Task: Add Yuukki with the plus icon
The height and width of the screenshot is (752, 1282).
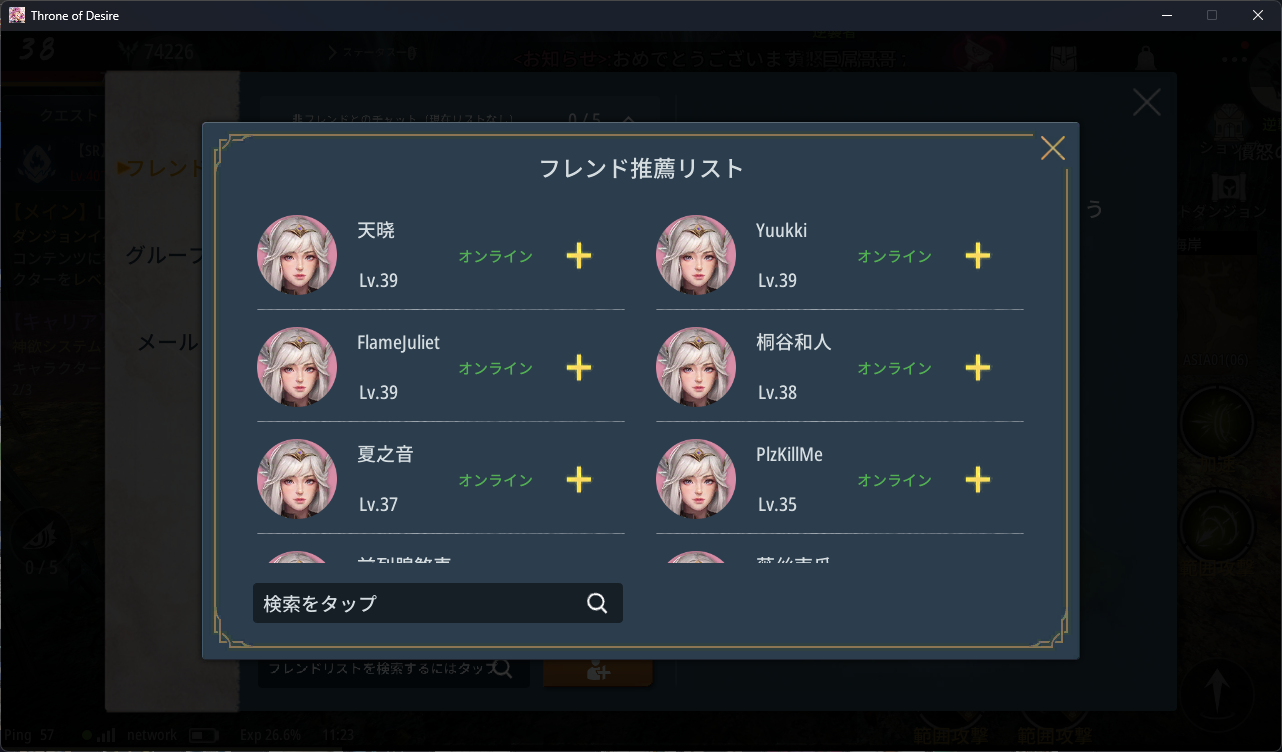Action: click(978, 256)
